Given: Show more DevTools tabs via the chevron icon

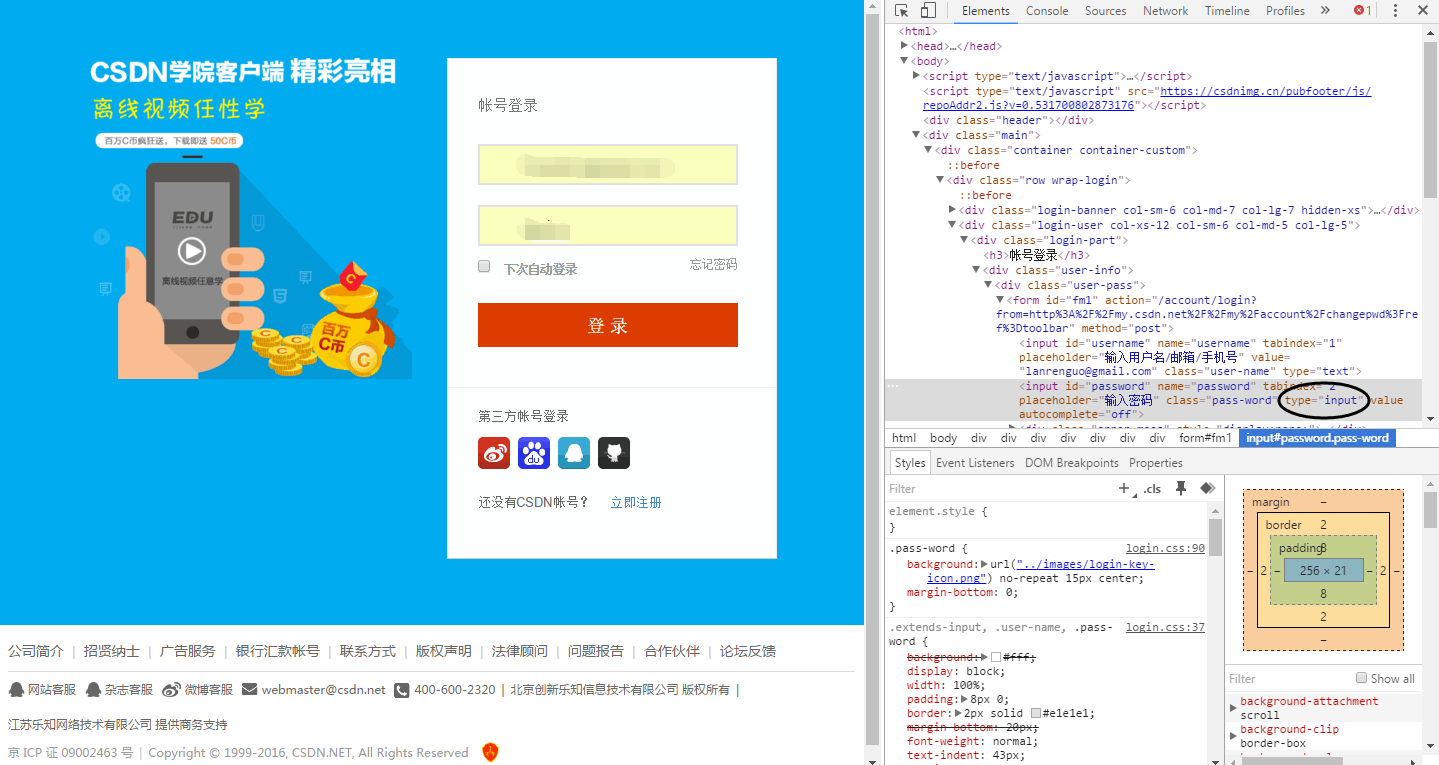Looking at the screenshot, I should pos(1325,11).
